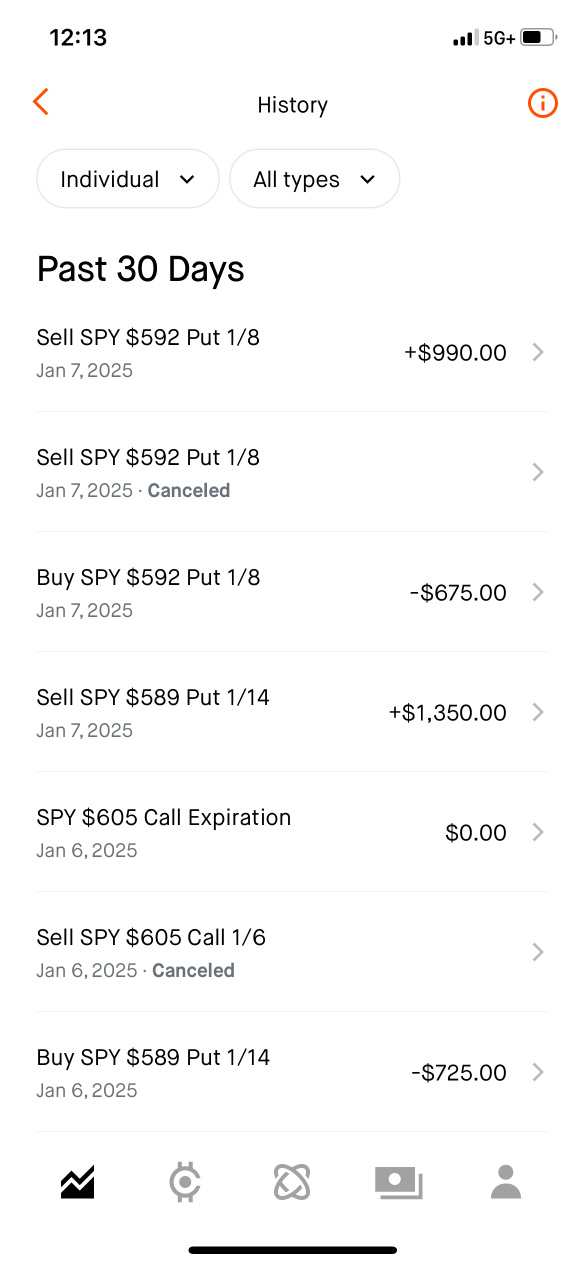Open Buy SPY $589 Put 1/14 transaction
Viewport: 585px width, 1266px height.
pyautogui.click(x=292, y=1072)
